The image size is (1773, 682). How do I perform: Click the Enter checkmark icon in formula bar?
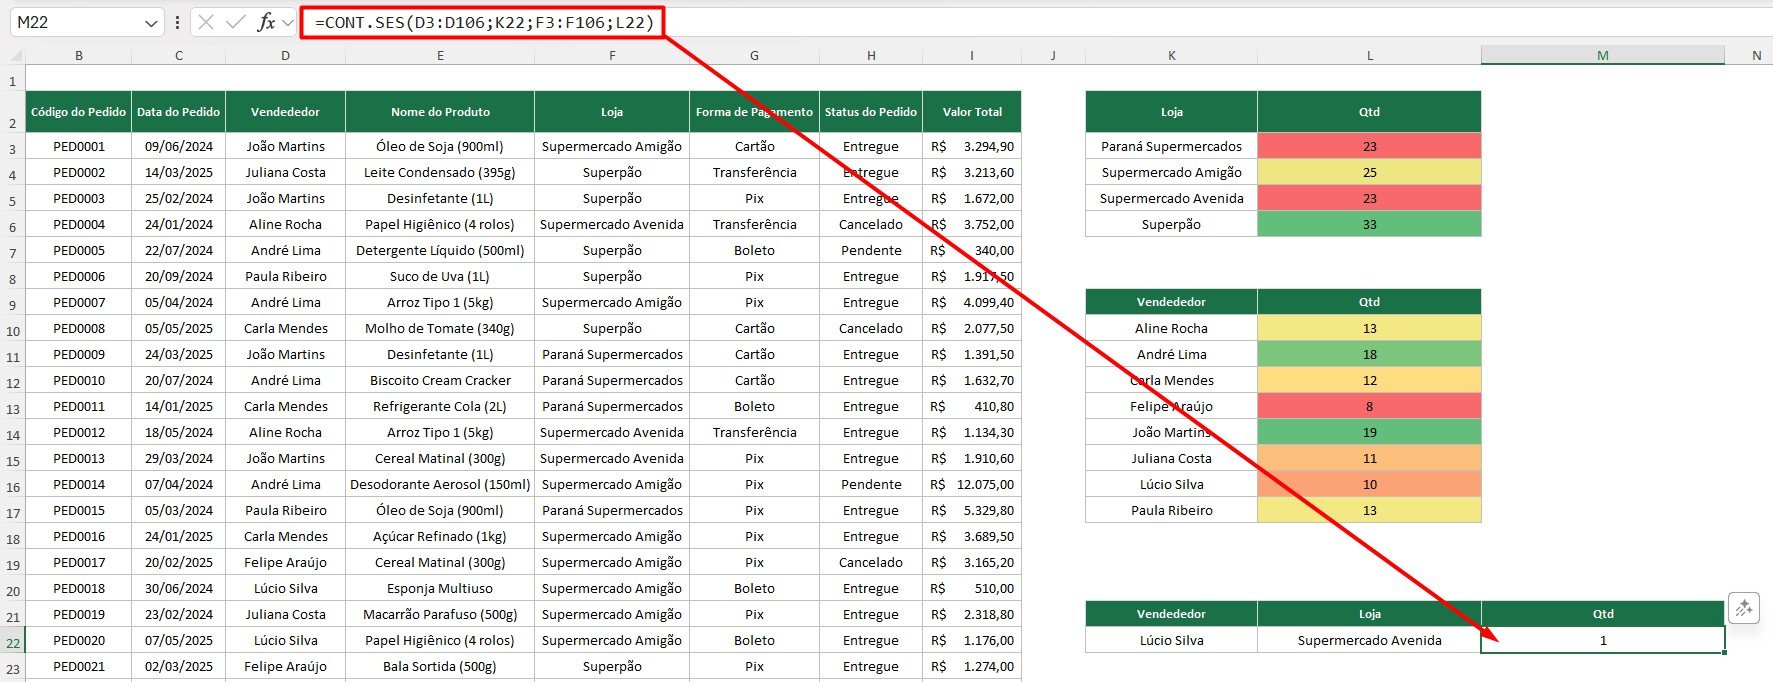click(236, 22)
